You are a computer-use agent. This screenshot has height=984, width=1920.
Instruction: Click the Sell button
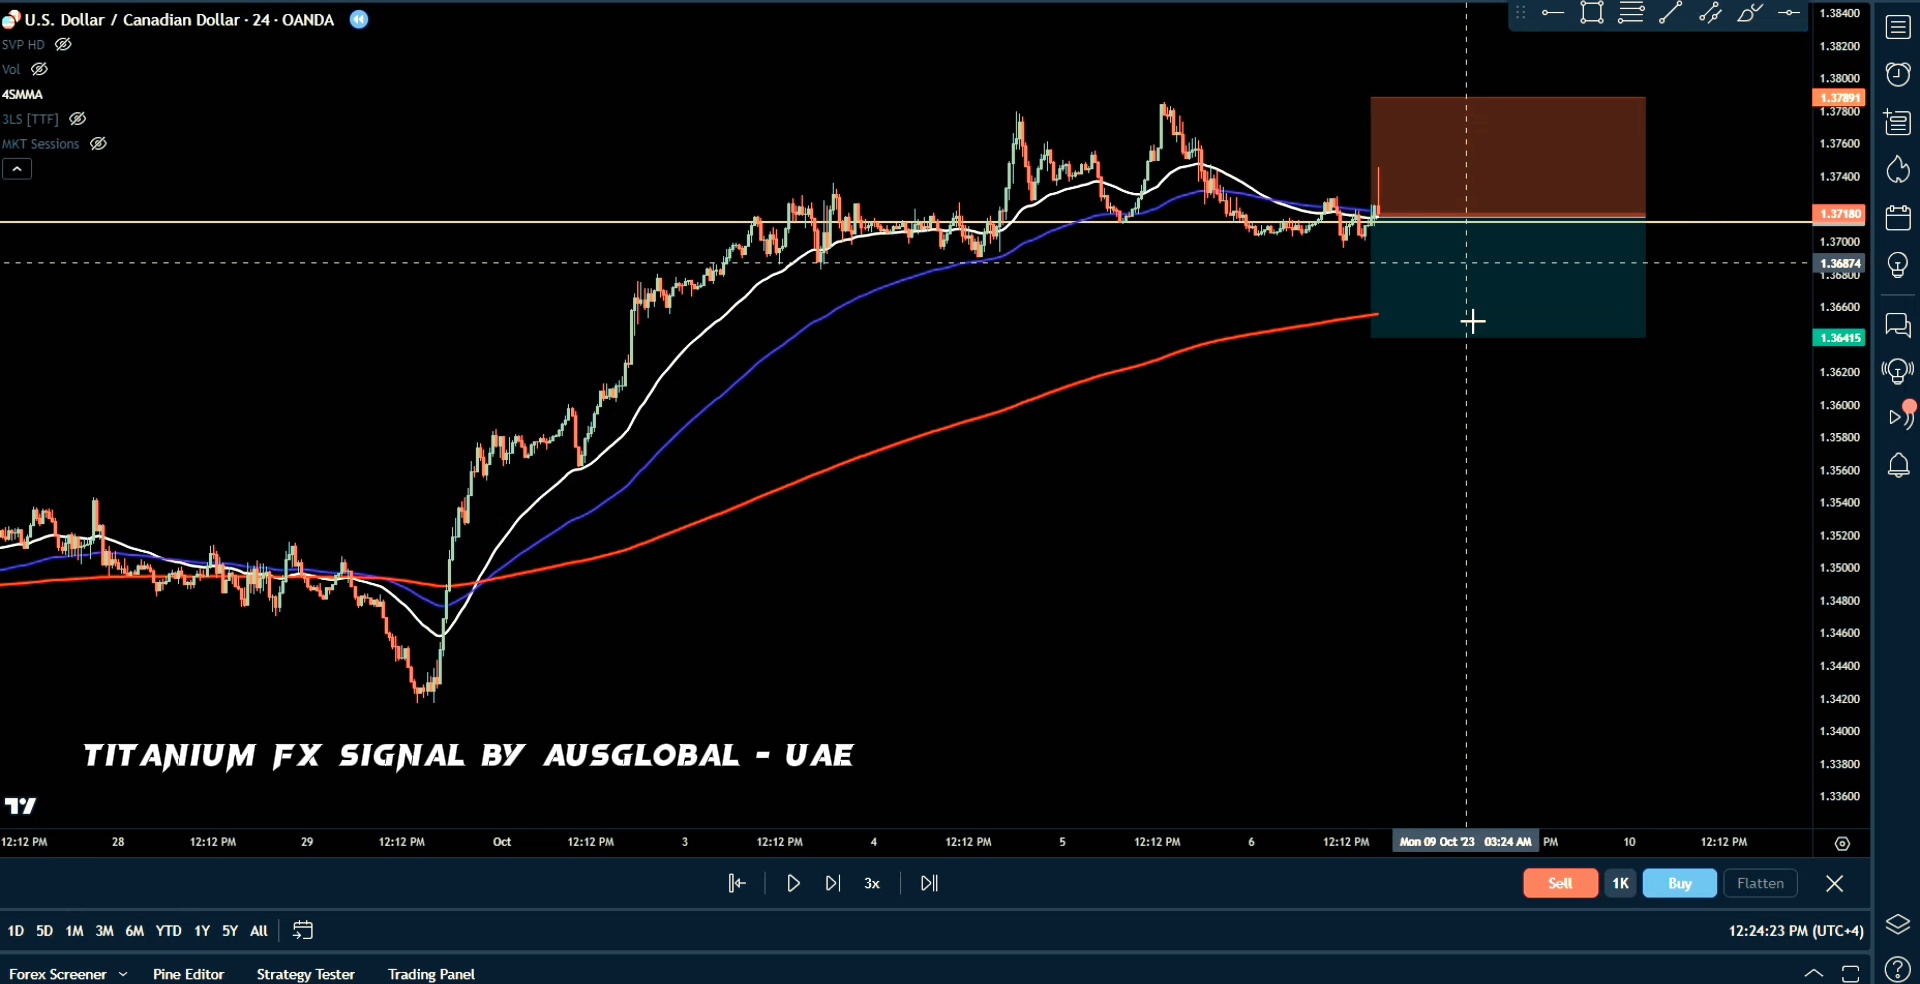[1560, 883]
